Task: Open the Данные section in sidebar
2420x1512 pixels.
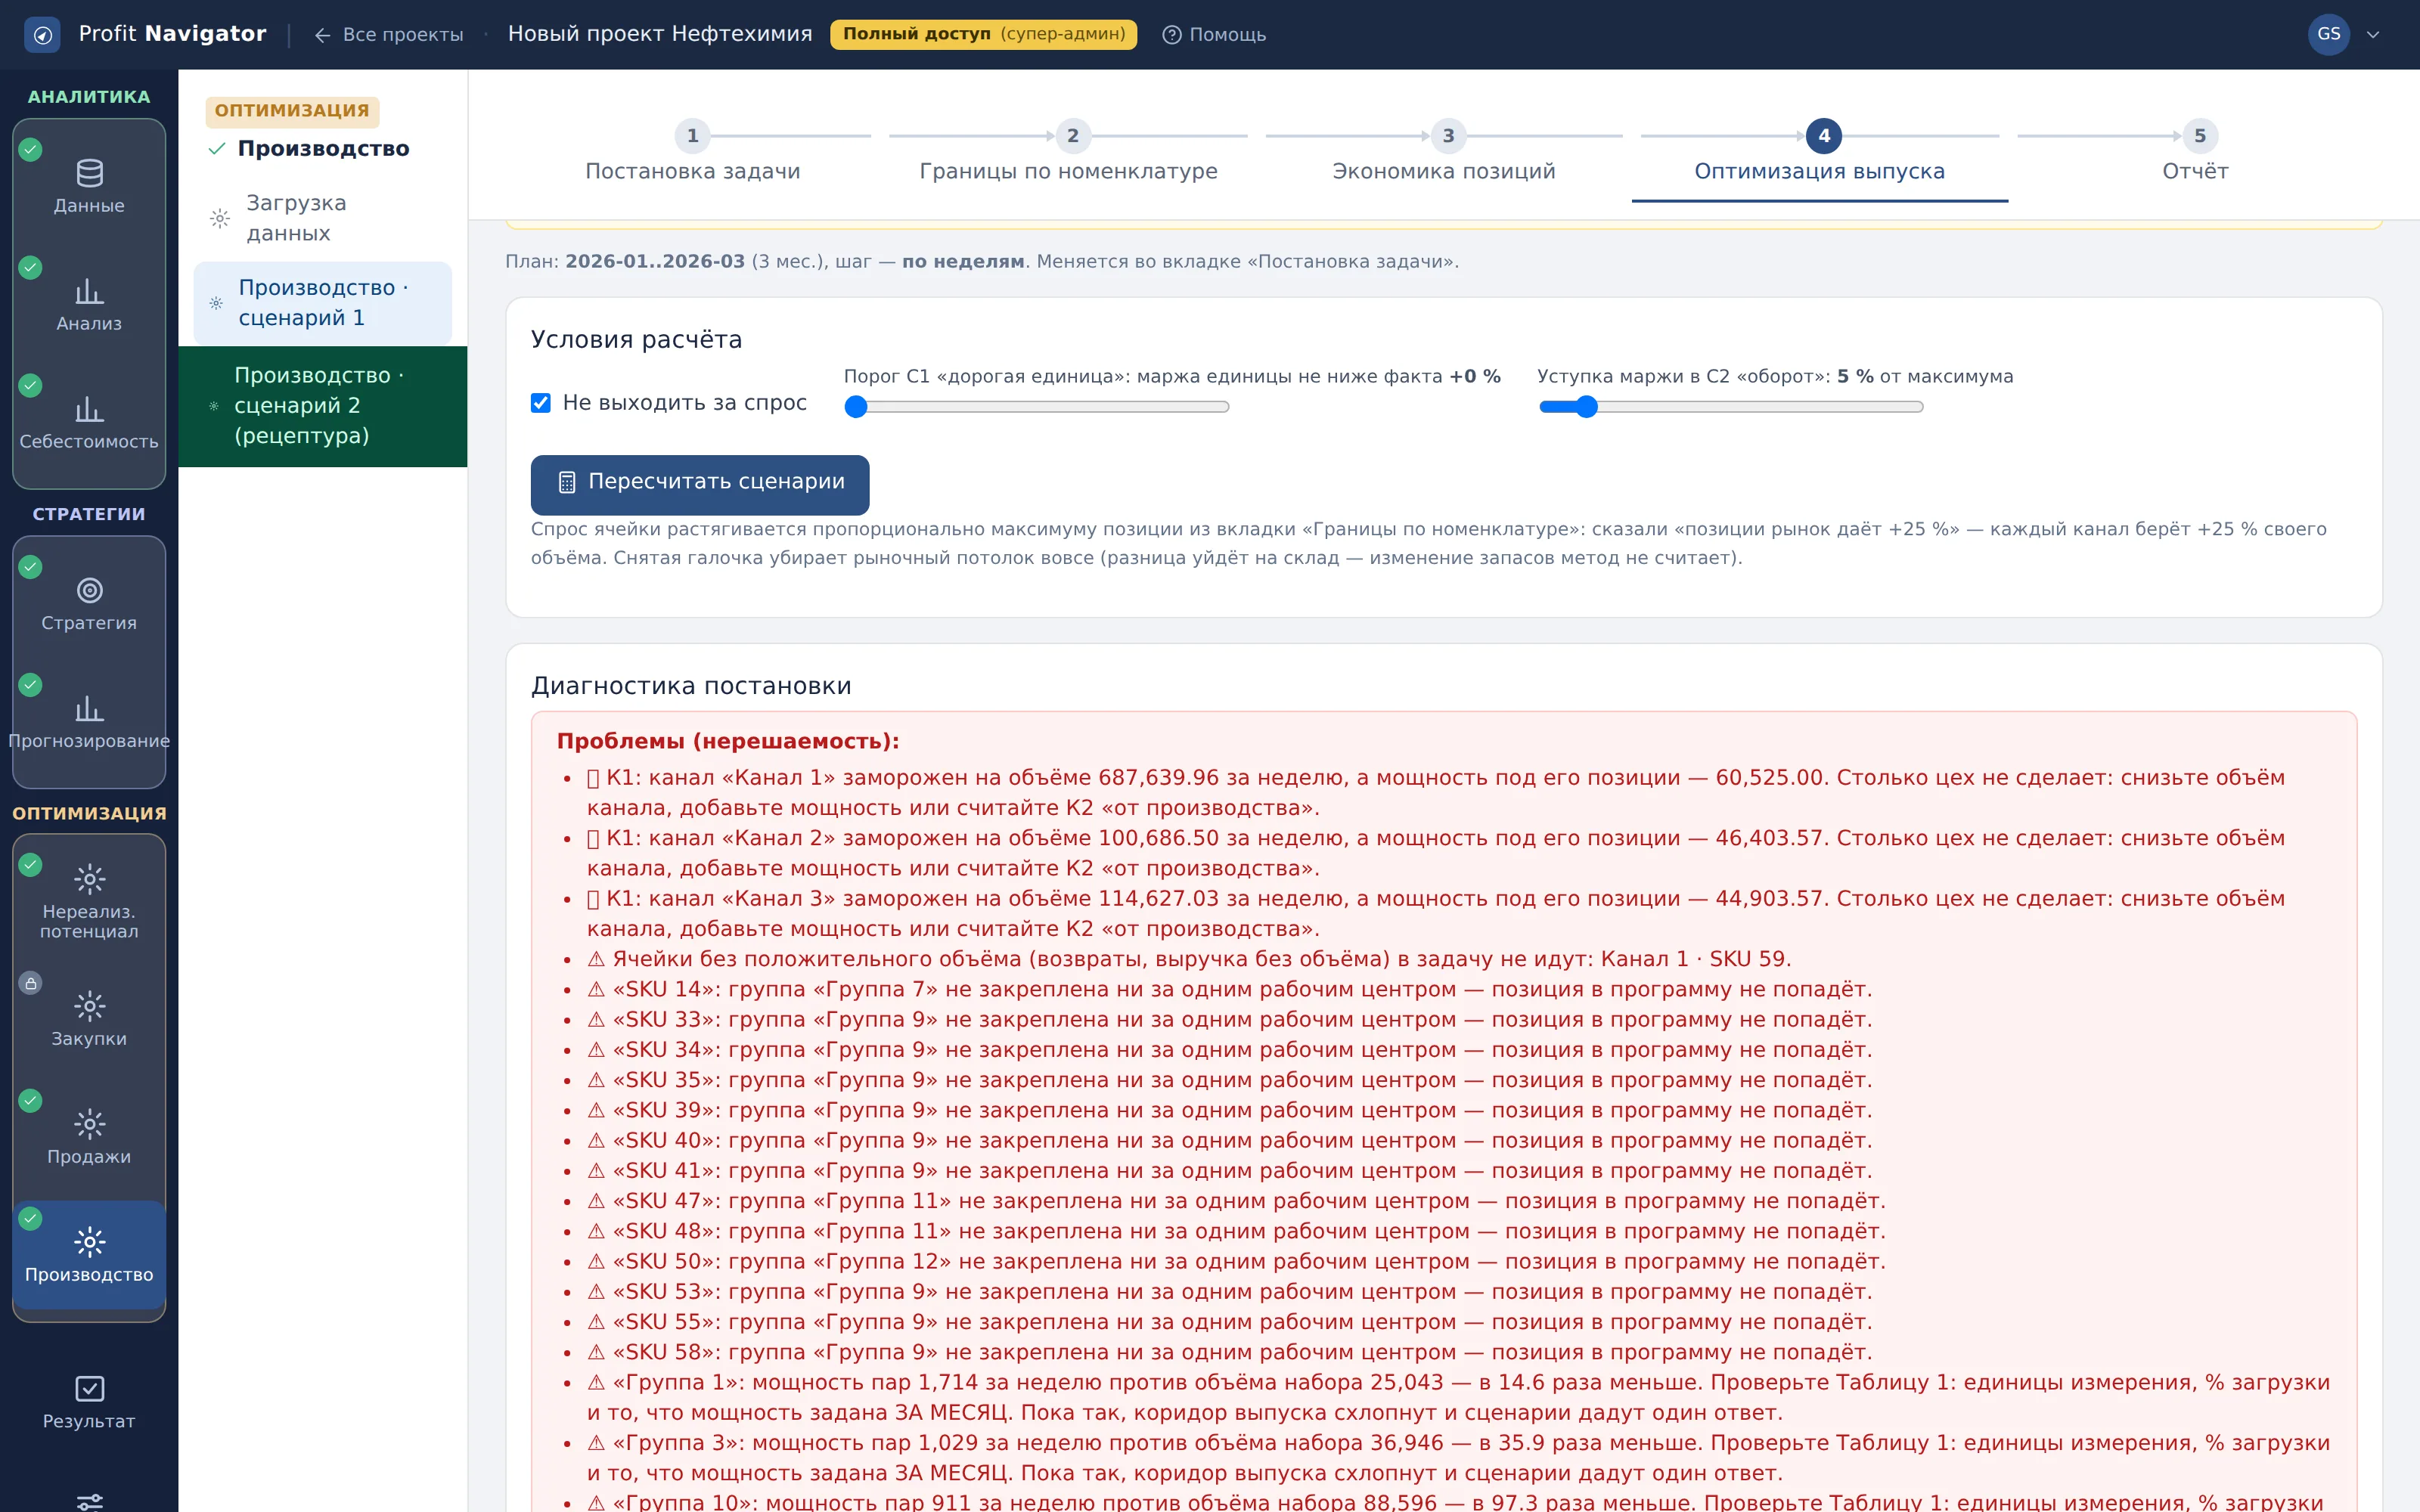Action: click(x=89, y=187)
